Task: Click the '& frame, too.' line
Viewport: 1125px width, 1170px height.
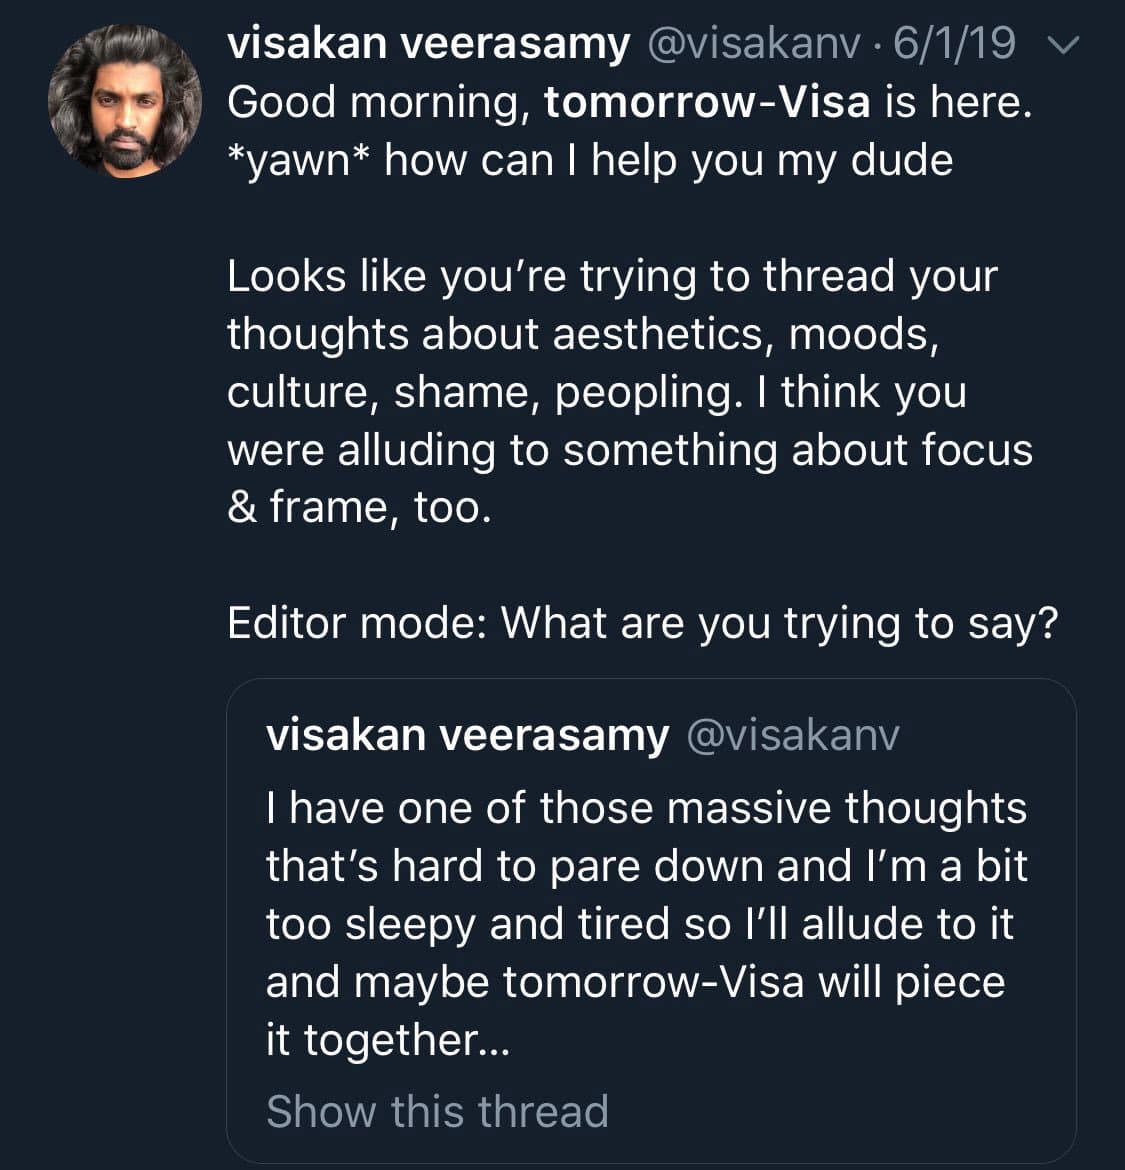Action: tap(359, 507)
